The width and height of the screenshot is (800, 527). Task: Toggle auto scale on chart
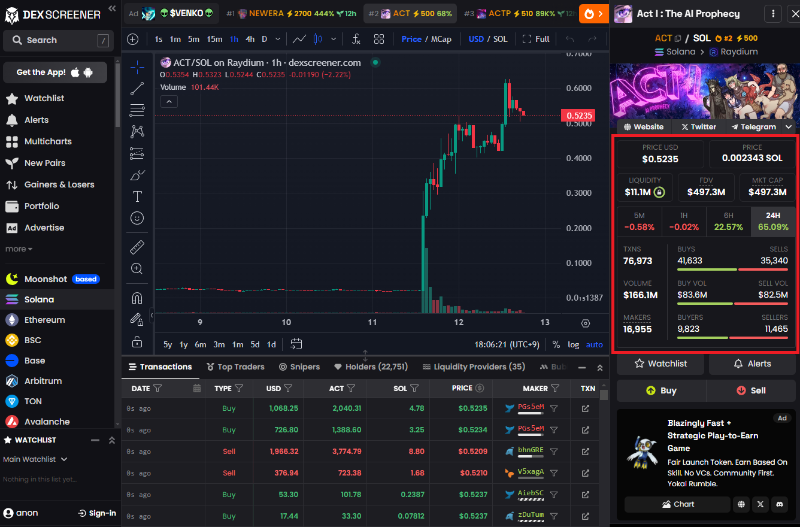coord(594,345)
